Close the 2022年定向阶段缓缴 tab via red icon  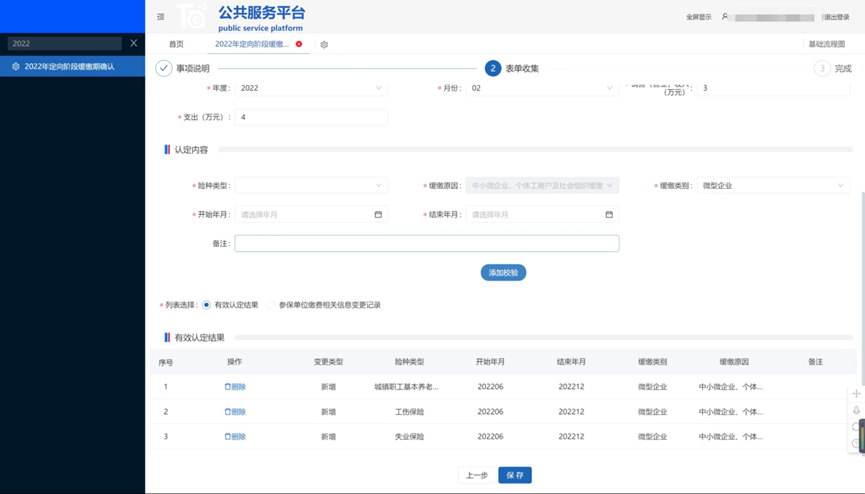pyautogui.click(x=299, y=44)
